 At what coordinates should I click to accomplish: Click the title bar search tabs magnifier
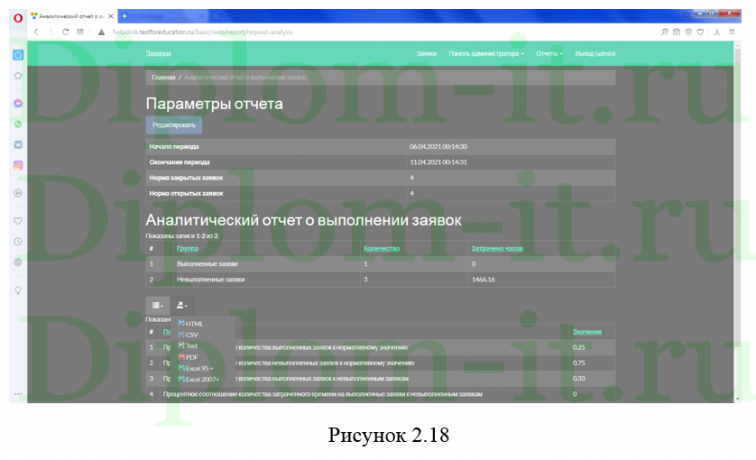coord(687,15)
